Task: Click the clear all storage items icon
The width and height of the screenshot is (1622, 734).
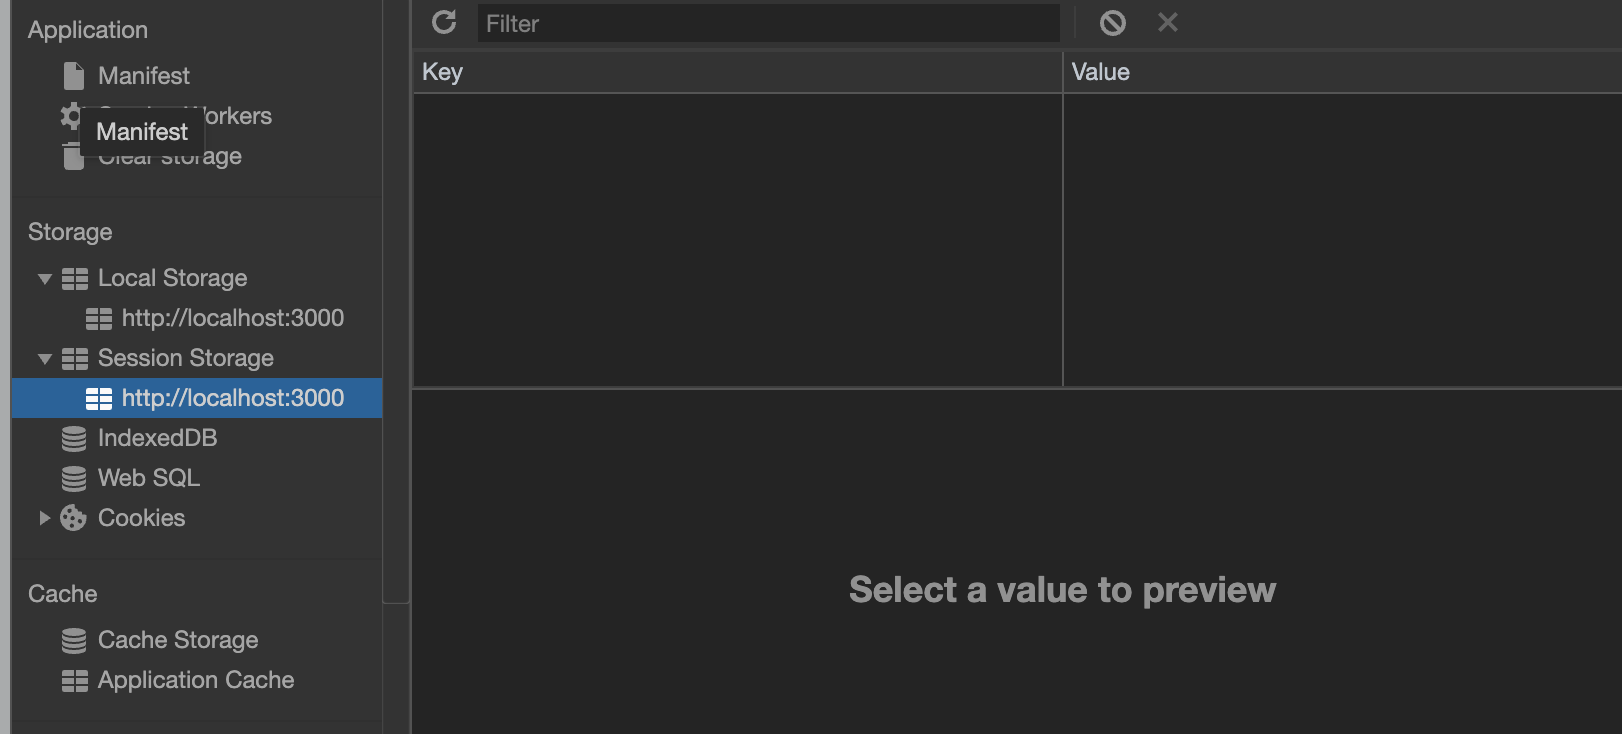Action: 1112,22
